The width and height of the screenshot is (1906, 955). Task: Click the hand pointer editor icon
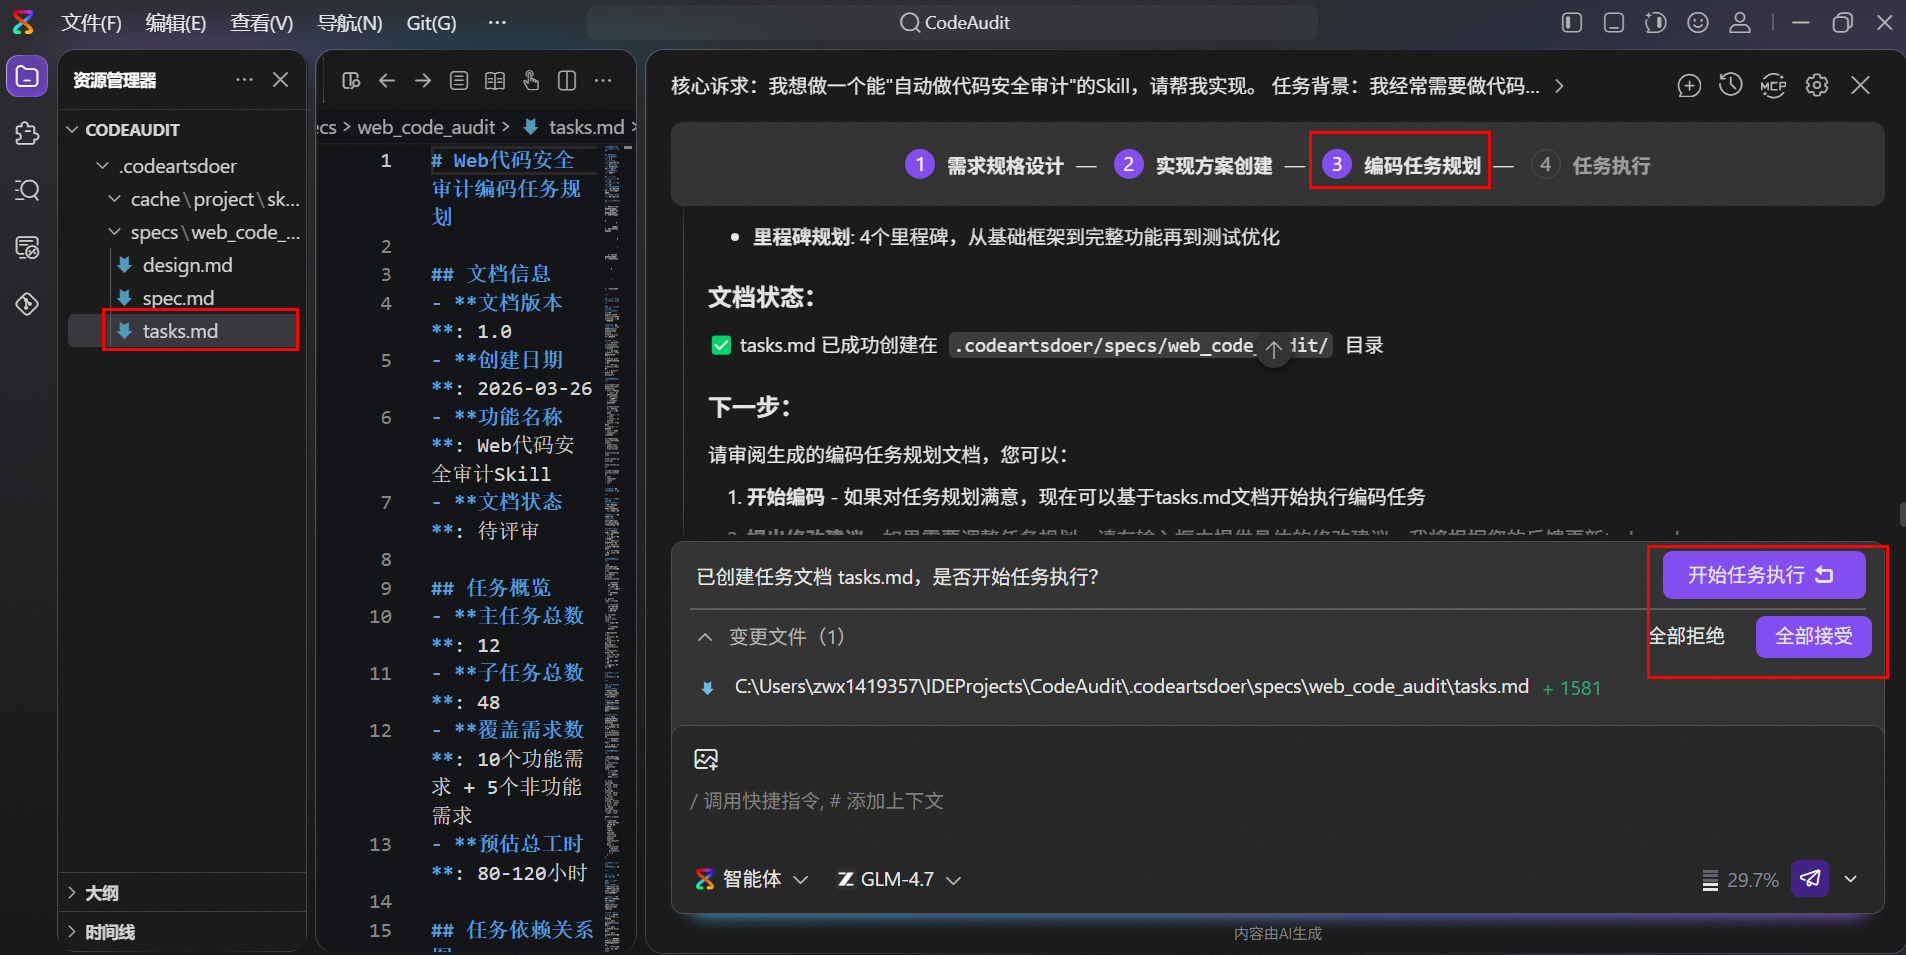(x=531, y=81)
